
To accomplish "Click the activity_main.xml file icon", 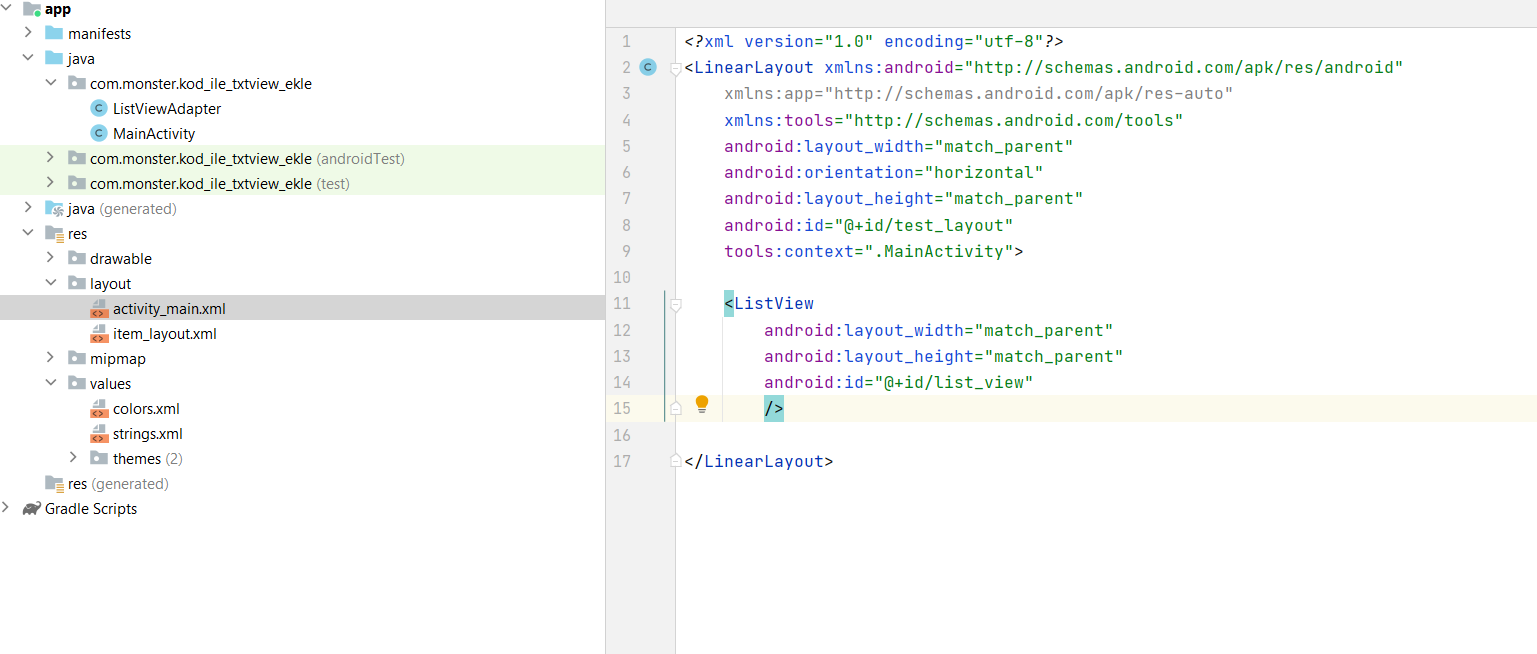I will pos(98,308).
